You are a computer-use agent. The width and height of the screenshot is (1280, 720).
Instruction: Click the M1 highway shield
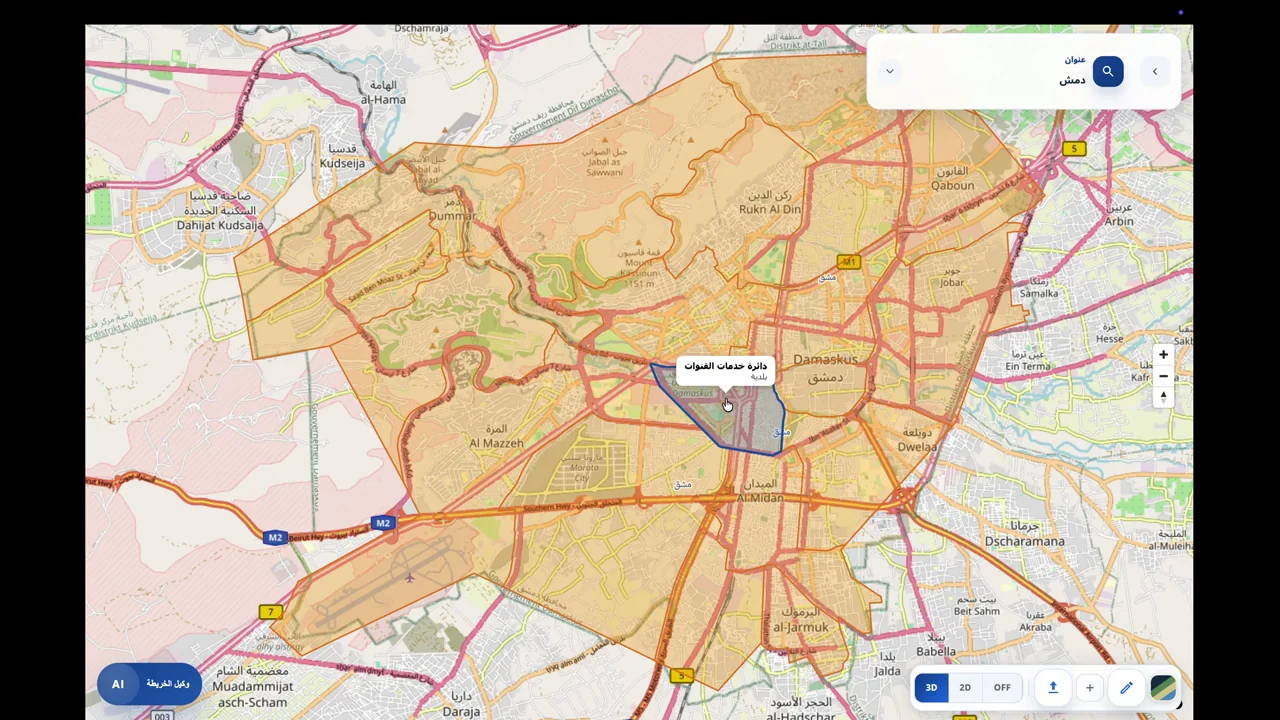click(x=849, y=262)
